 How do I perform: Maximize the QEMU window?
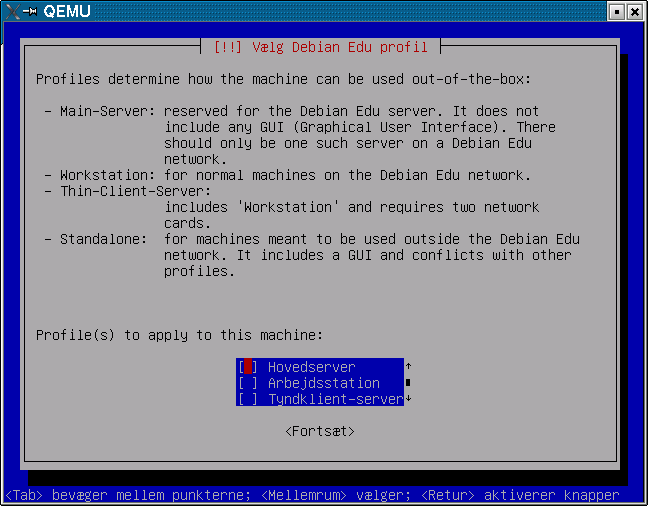pyautogui.click(x=617, y=12)
